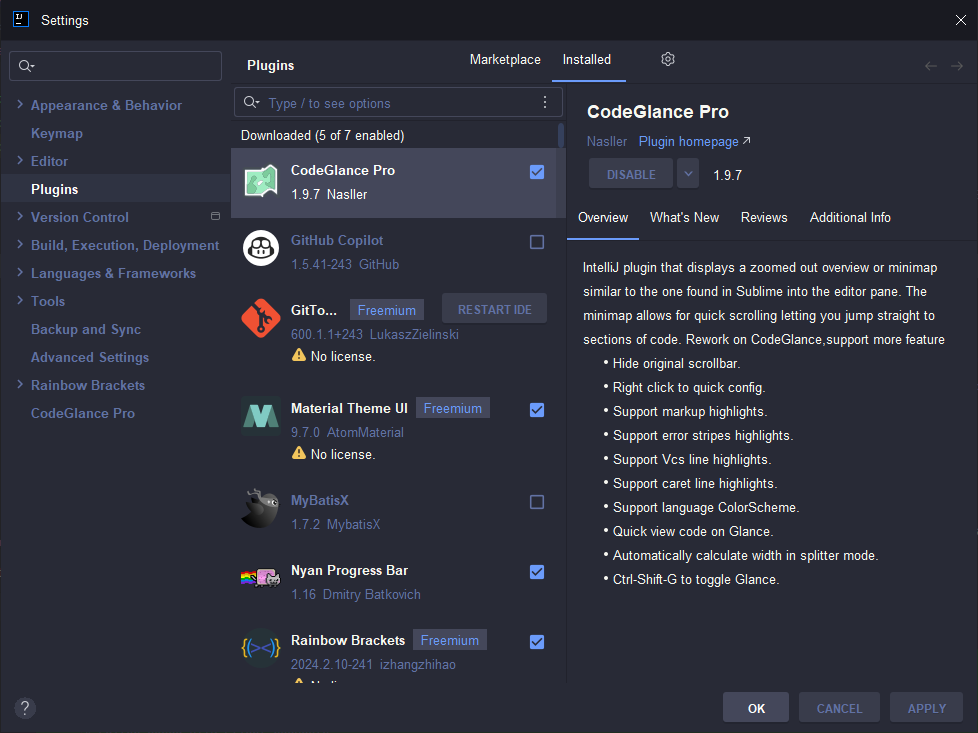Expand the Tools settings node
978x733 pixels.
click(x=20, y=300)
